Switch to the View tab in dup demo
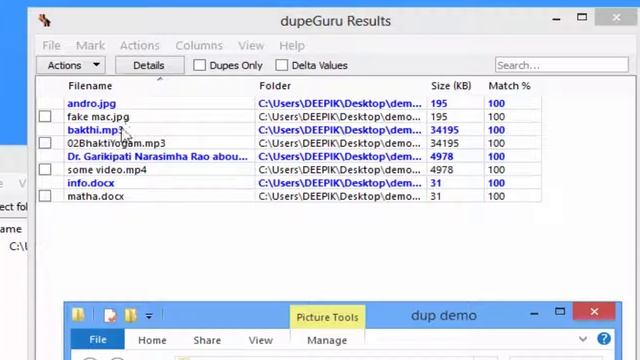 coord(260,340)
